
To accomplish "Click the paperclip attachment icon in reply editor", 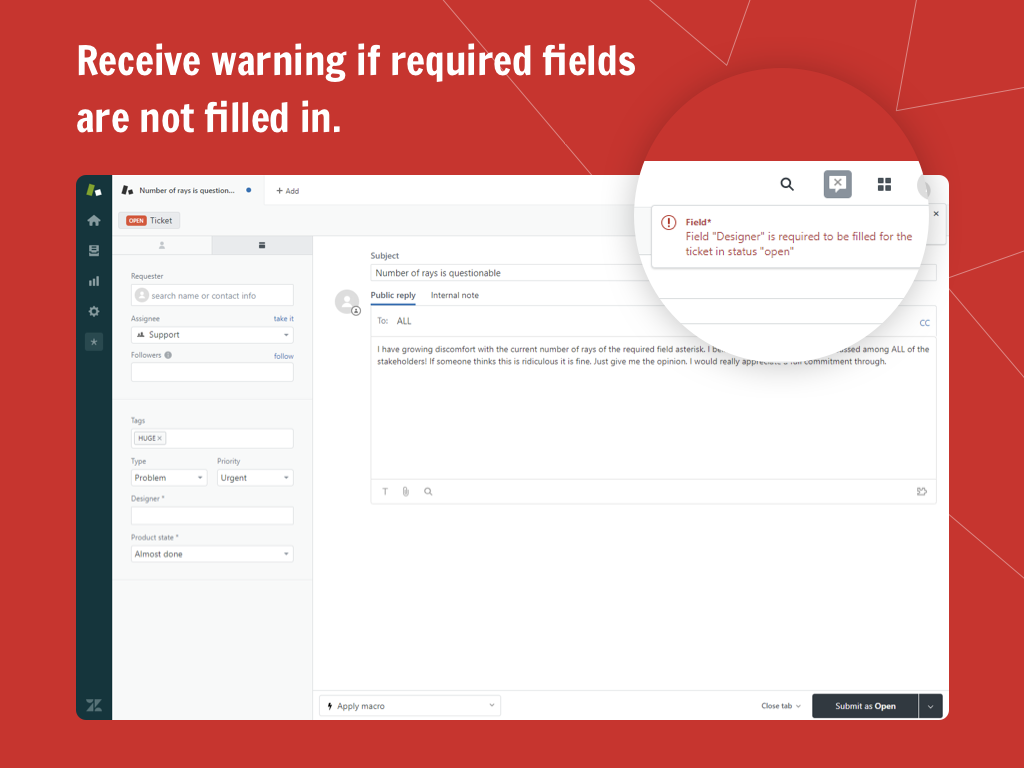I will pos(406,492).
